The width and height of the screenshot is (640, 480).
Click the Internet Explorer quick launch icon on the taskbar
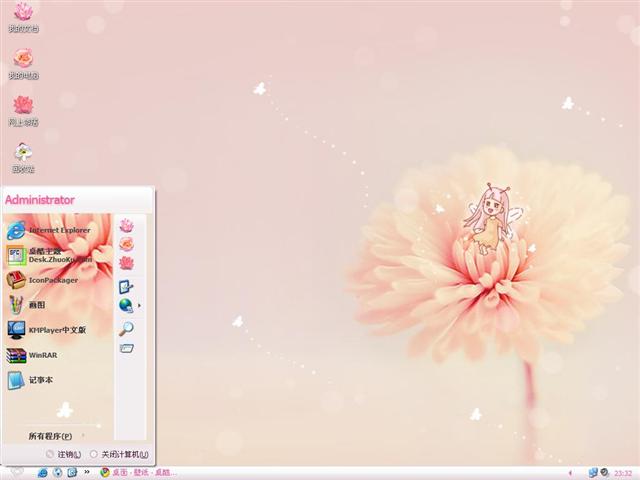tap(42, 473)
